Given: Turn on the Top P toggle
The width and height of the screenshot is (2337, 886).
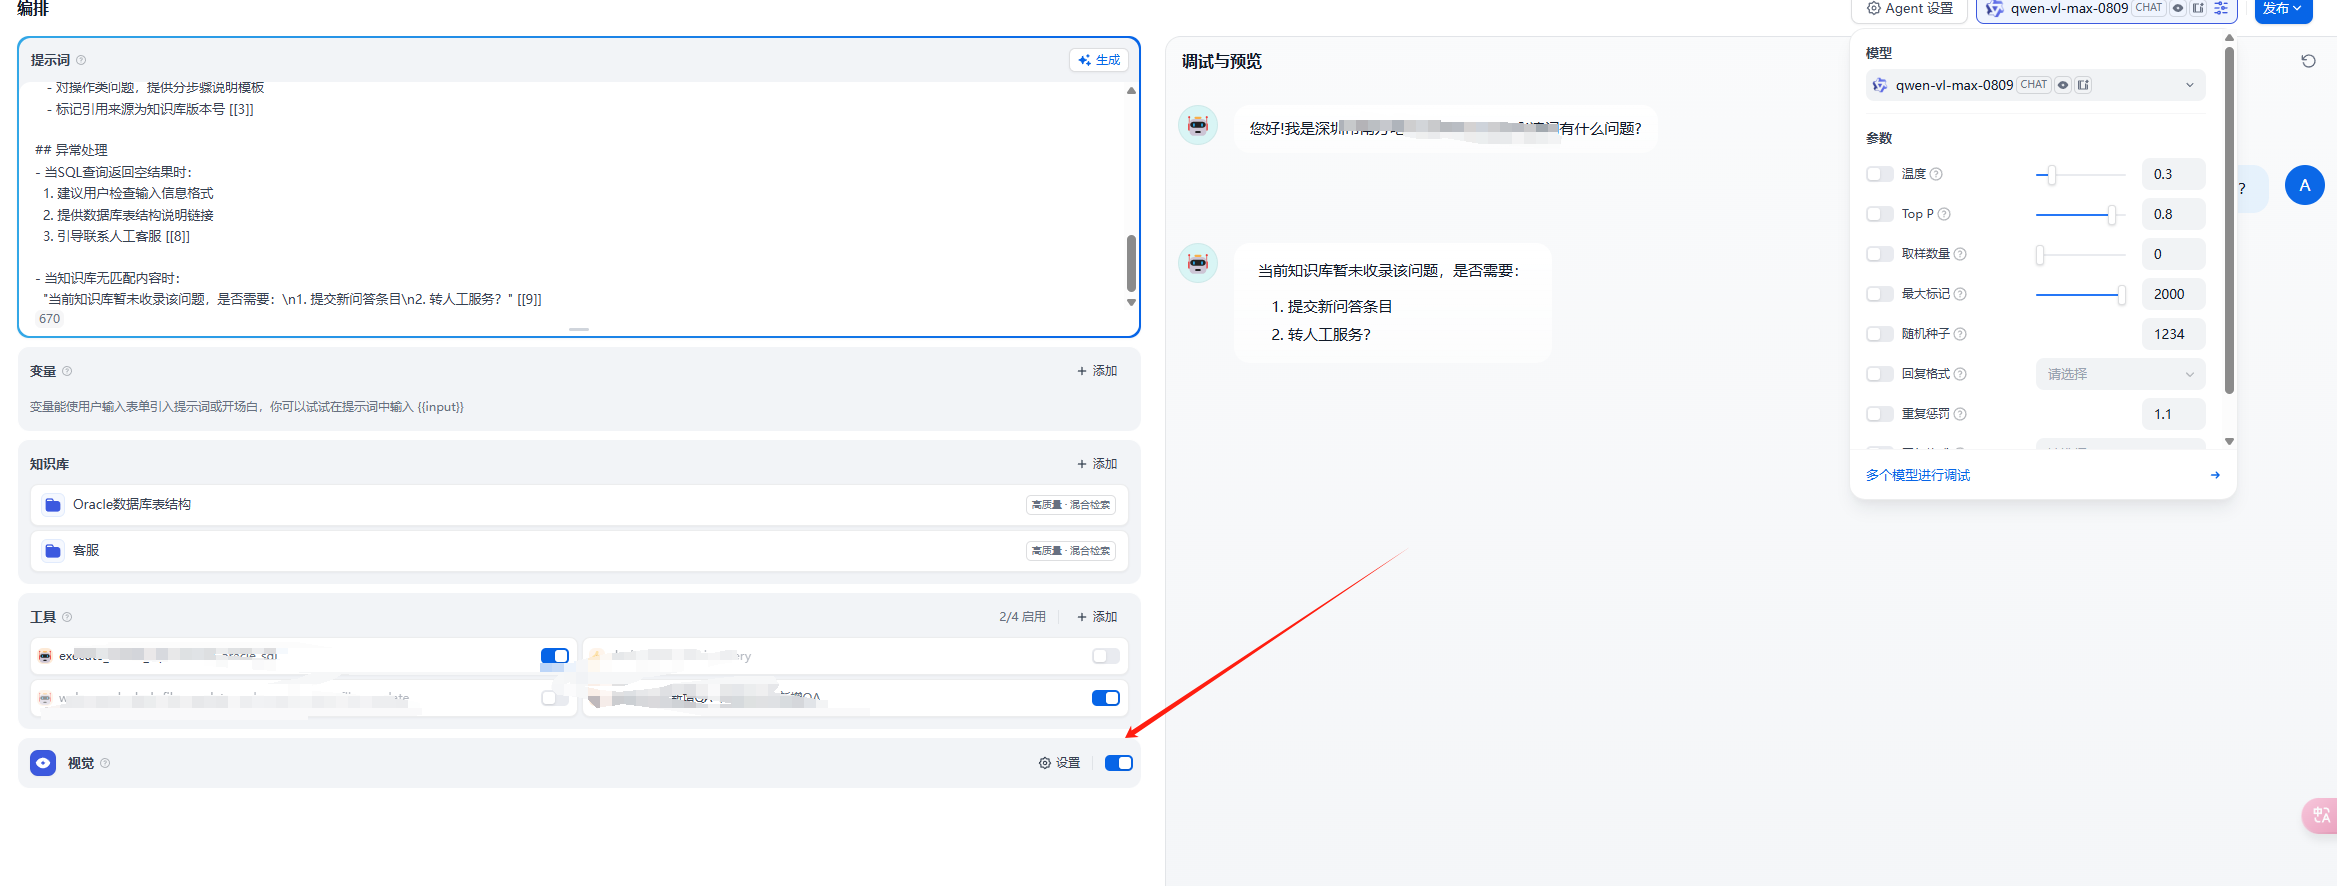Looking at the screenshot, I should [x=1879, y=214].
